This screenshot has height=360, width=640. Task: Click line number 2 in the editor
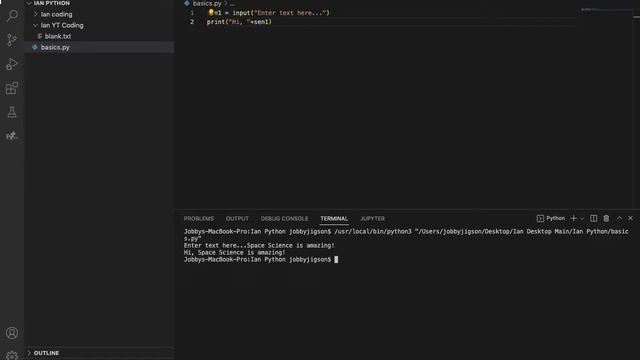point(192,22)
